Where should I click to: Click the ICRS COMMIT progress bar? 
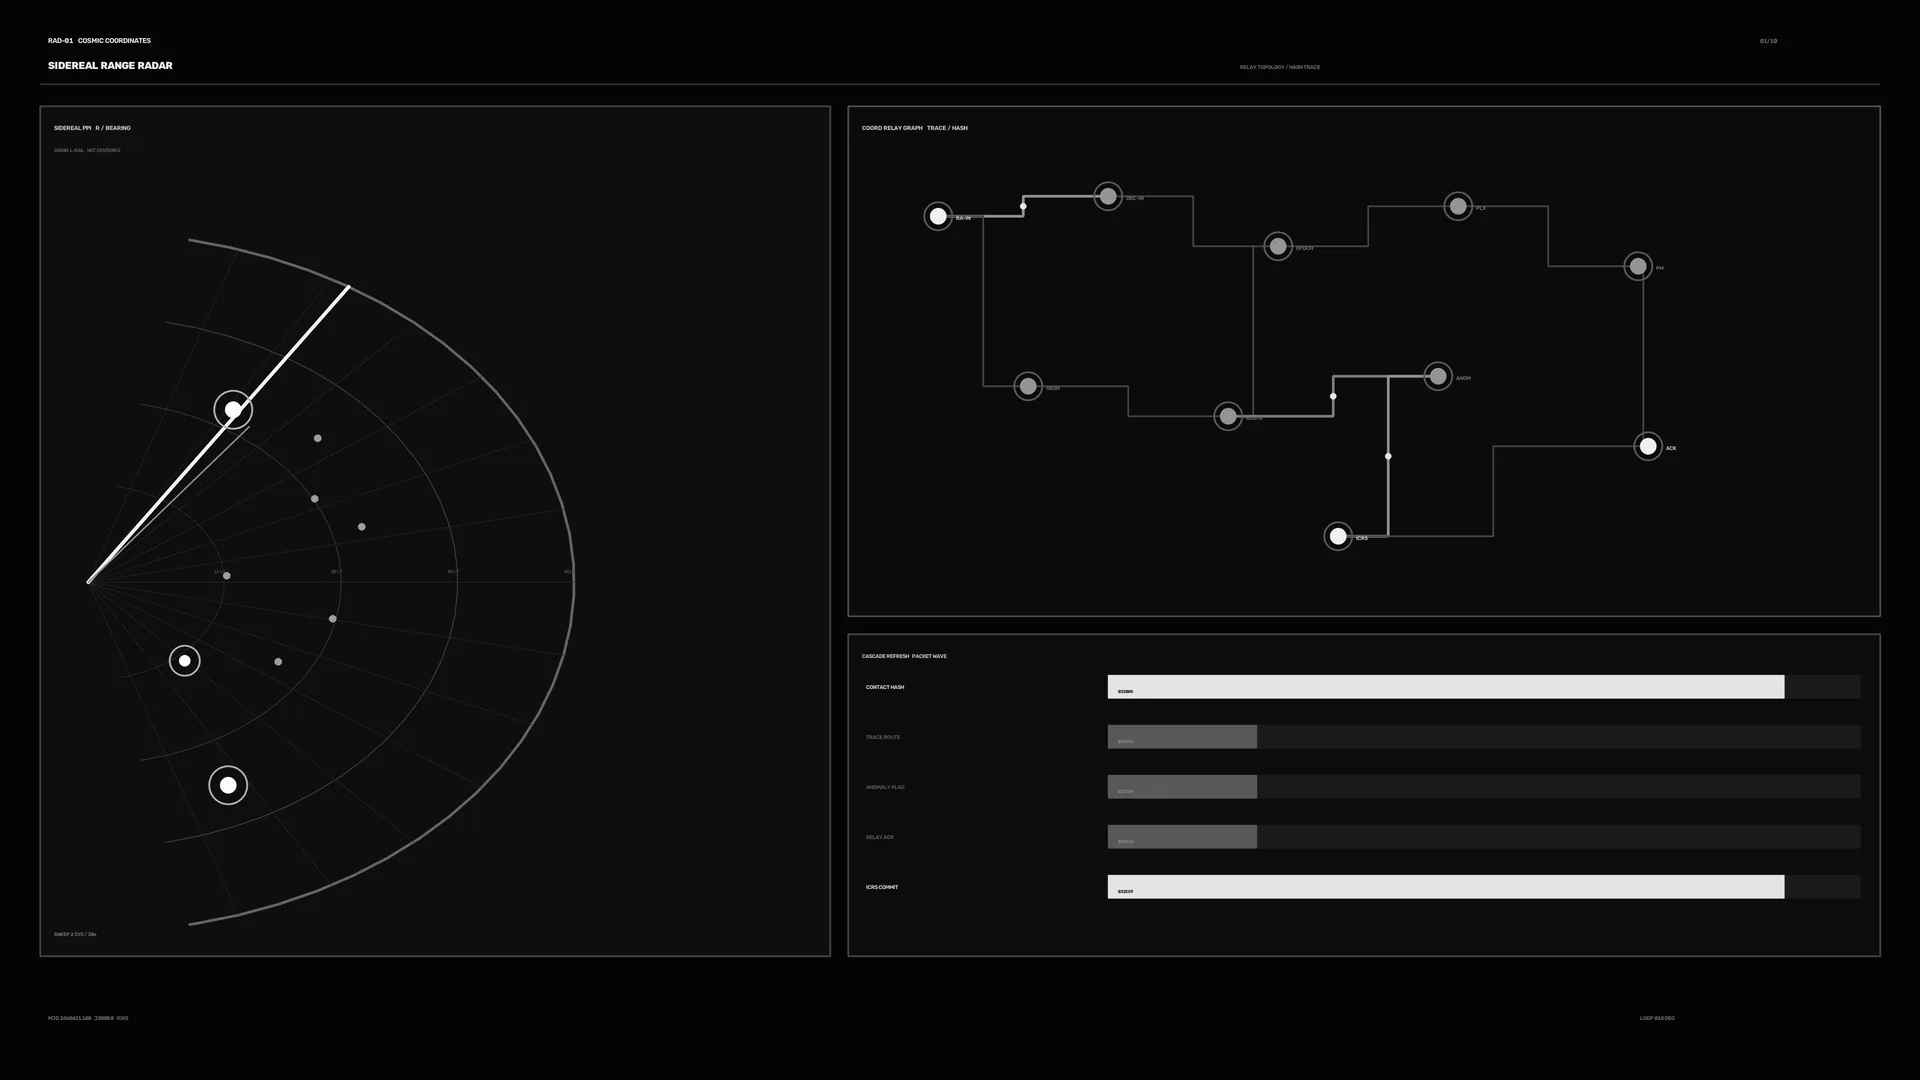point(1484,887)
